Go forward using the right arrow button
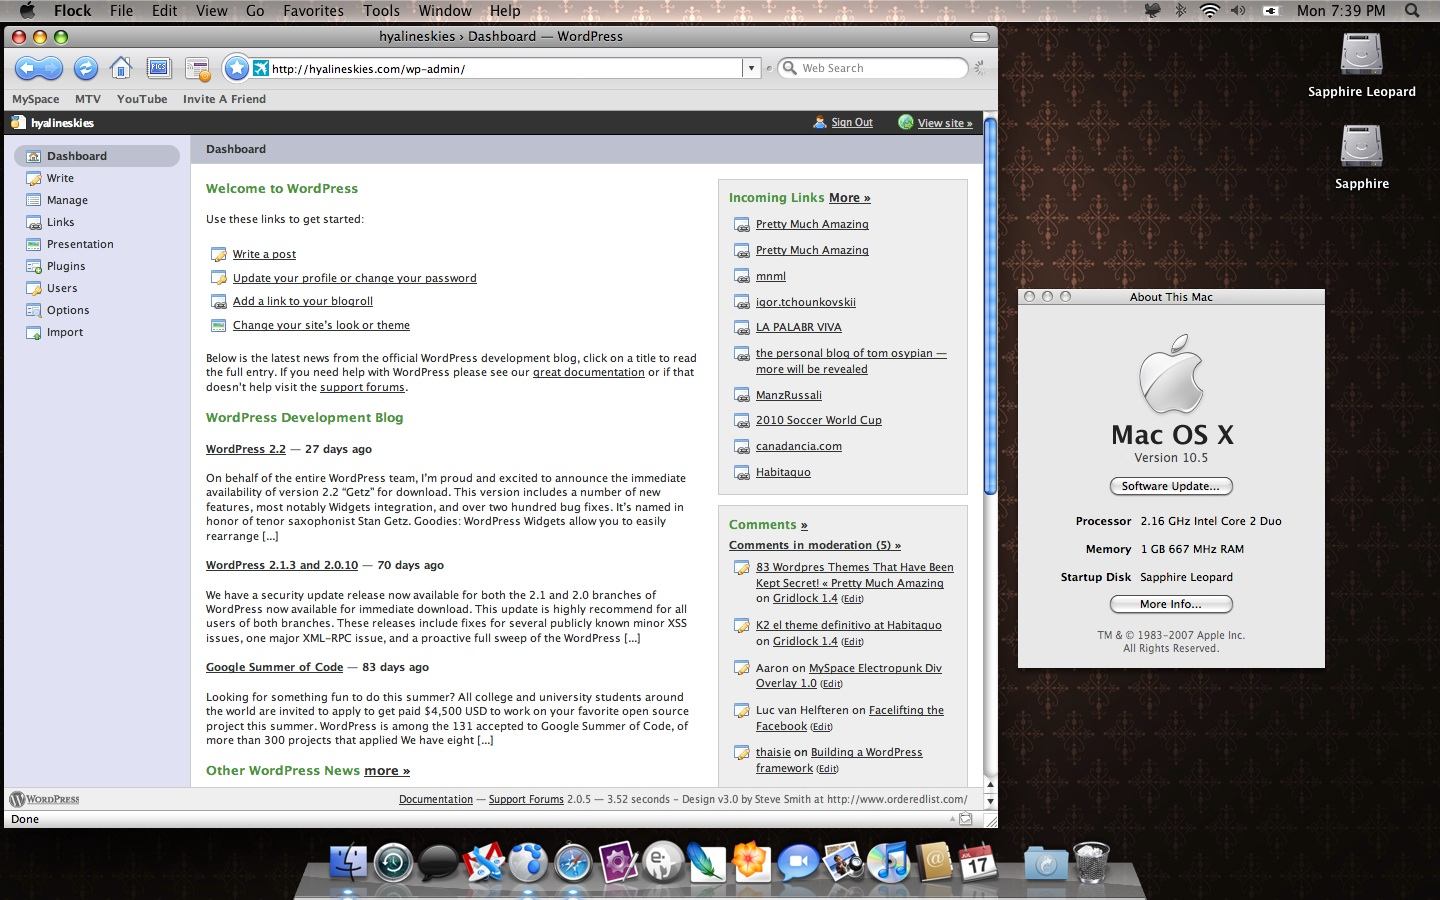This screenshot has height=900, width=1440. [x=53, y=68]
